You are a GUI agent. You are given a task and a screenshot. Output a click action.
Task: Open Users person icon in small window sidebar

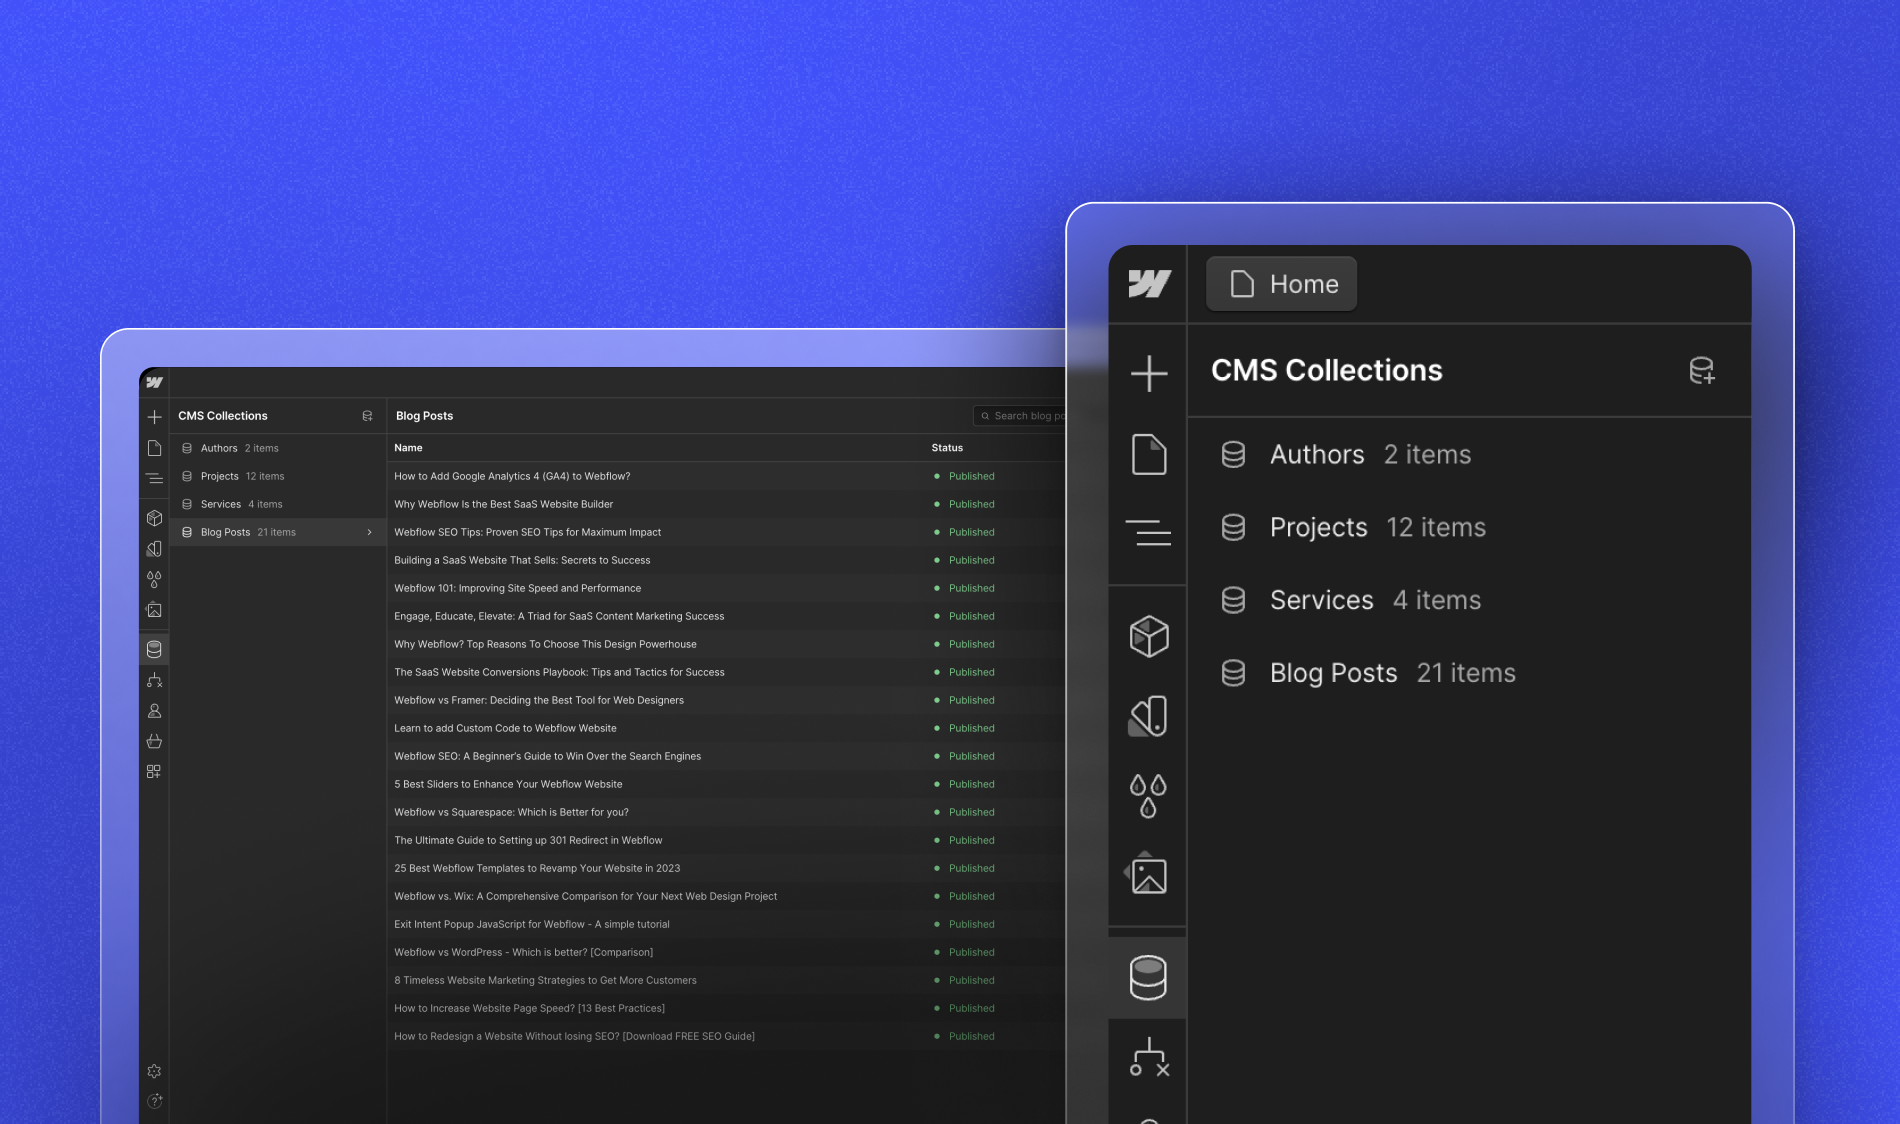pos(154,711)
